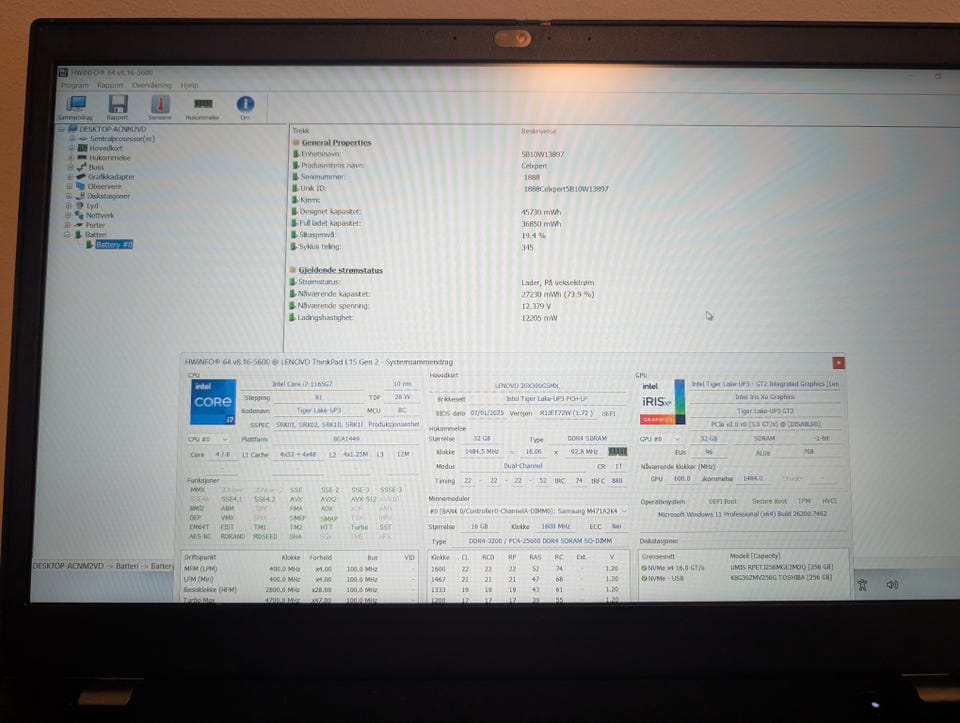Click the Intel Iris Xe graphics logo
The height and width of the screenshot is (723, 960).
pyautogui.click(x=662, y=402)
